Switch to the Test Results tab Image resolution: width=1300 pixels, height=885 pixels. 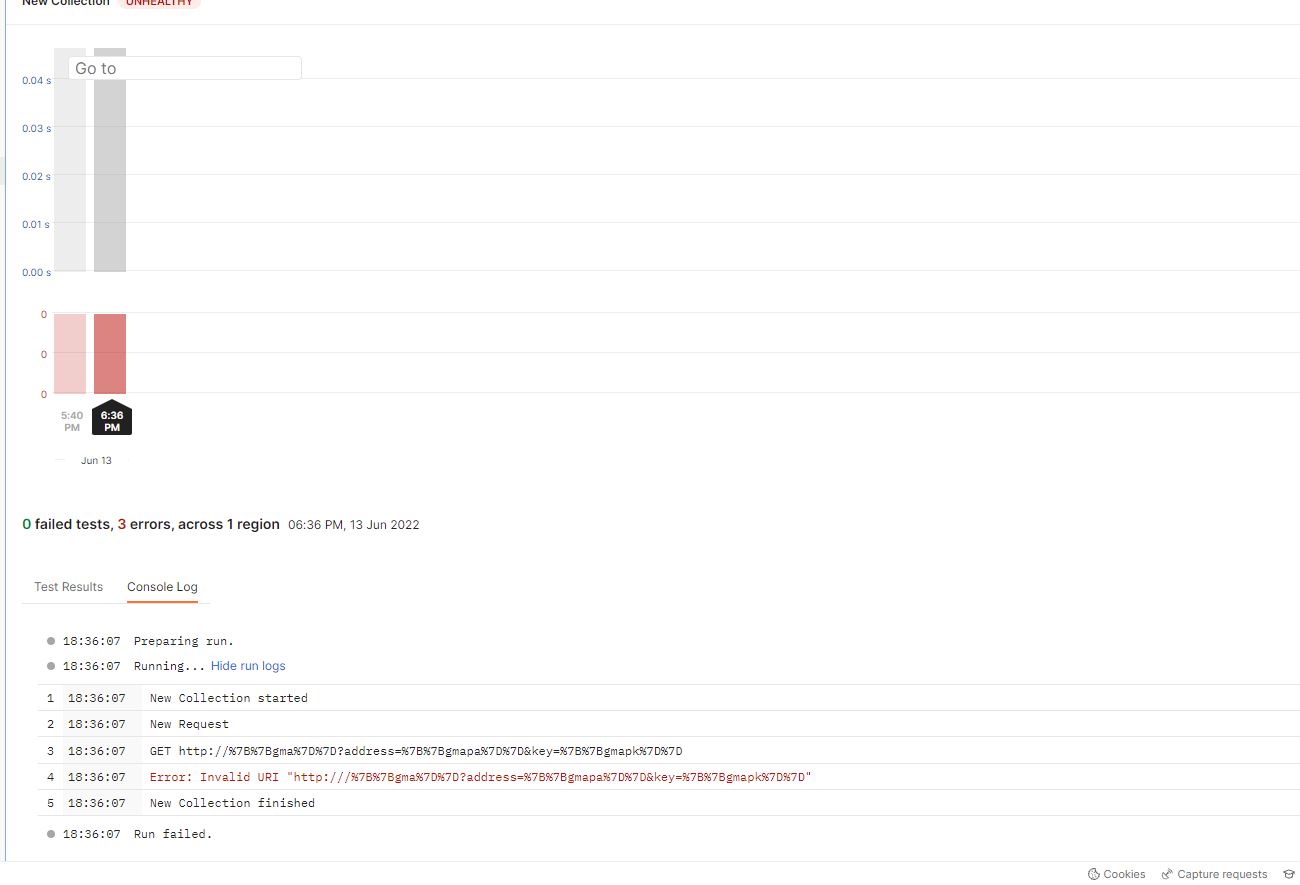[67, 587]
